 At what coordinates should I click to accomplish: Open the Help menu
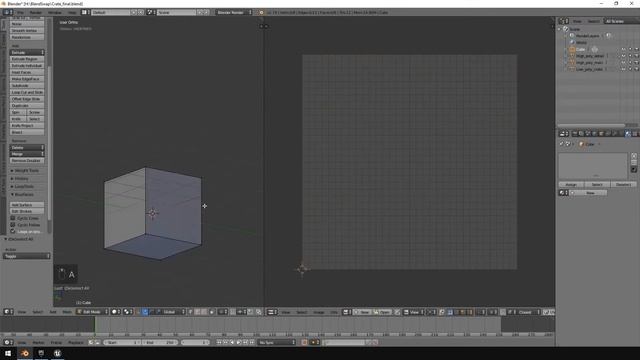(x=72, y=13)
